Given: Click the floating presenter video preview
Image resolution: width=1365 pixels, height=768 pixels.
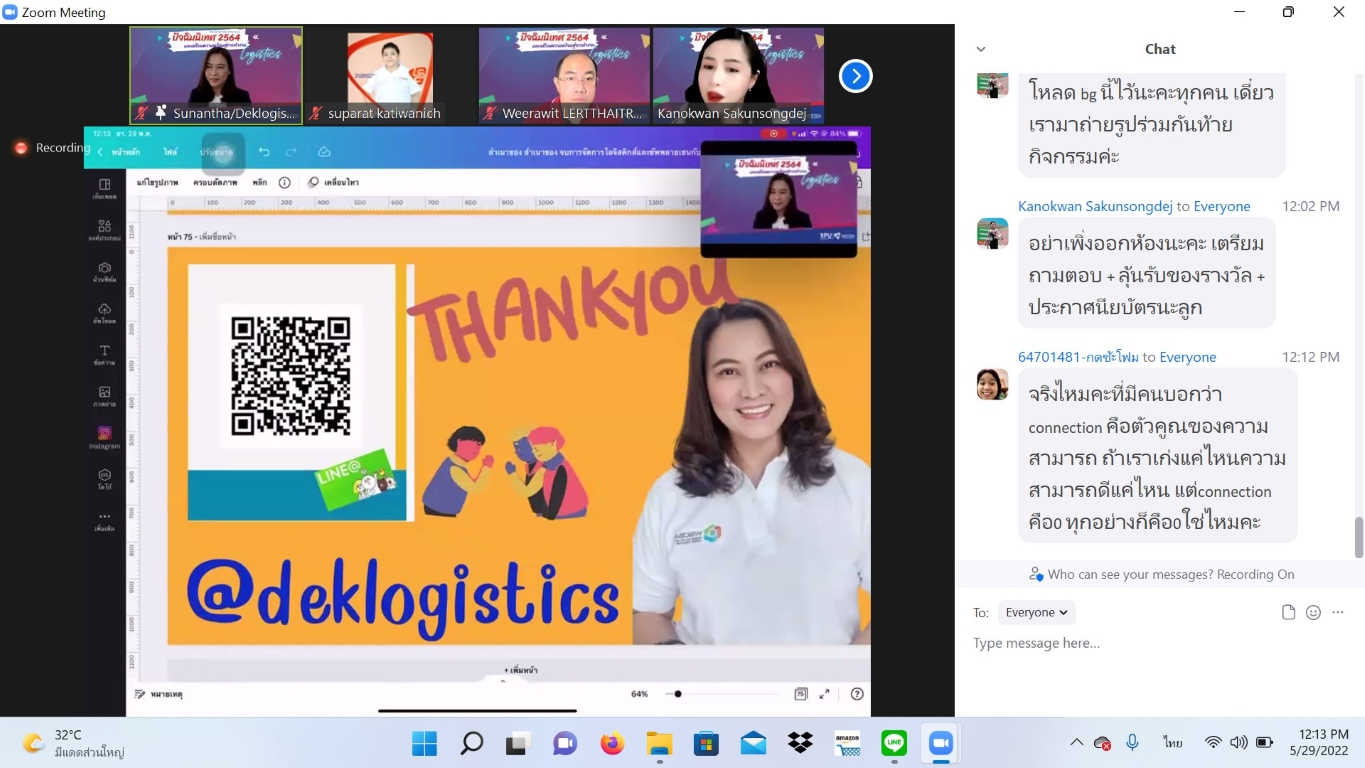Looking at the screenshot, I should click(x=779, y=200).
